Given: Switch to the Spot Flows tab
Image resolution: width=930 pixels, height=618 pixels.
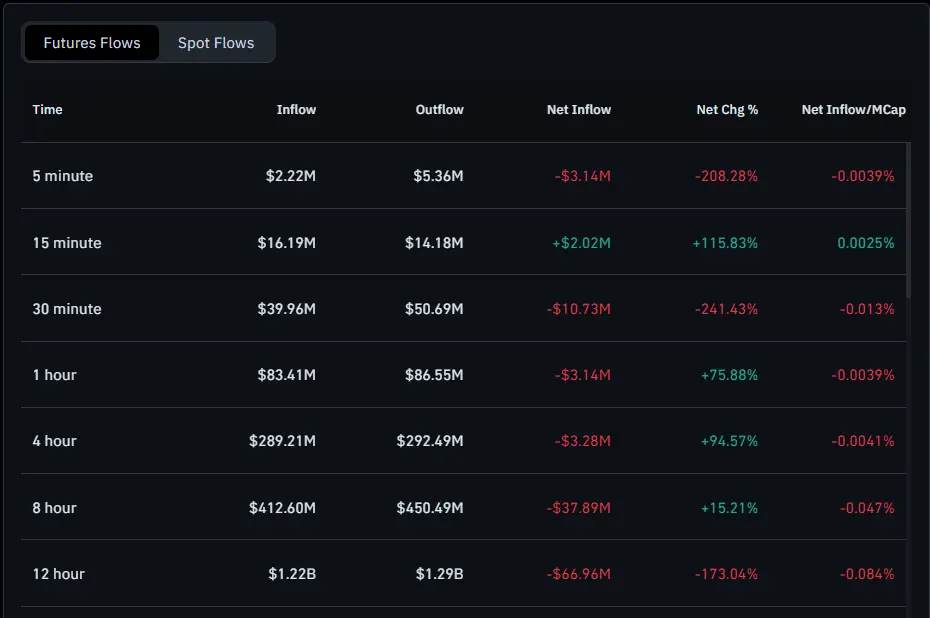Looking at the screenshot, I should [215, 42].
